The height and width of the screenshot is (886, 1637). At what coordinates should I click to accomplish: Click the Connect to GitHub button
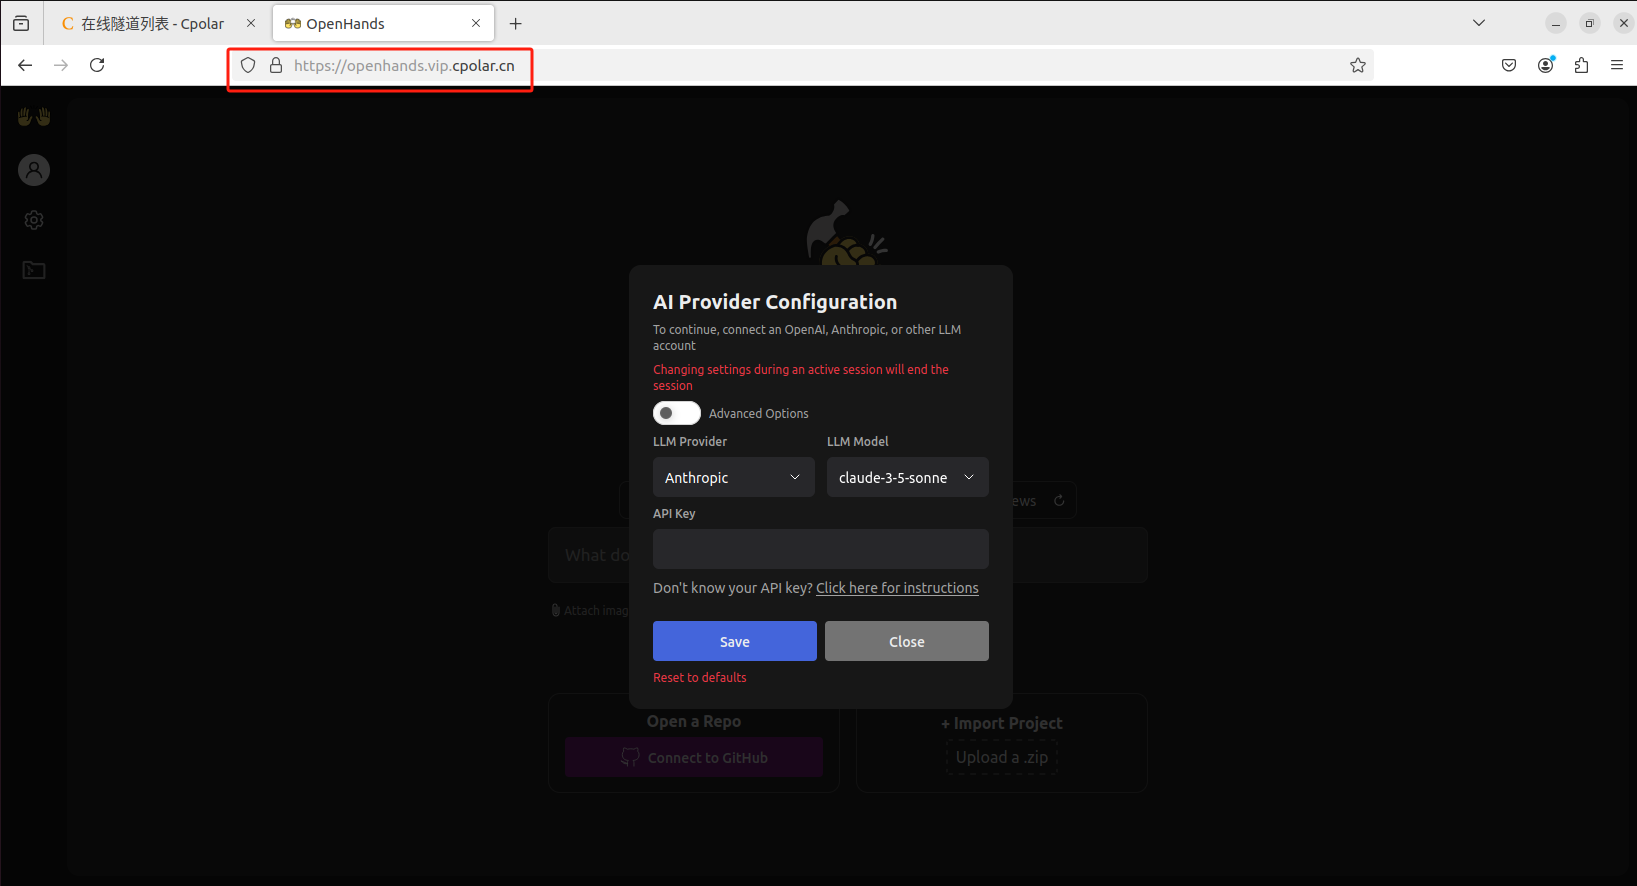click(694, 757)
